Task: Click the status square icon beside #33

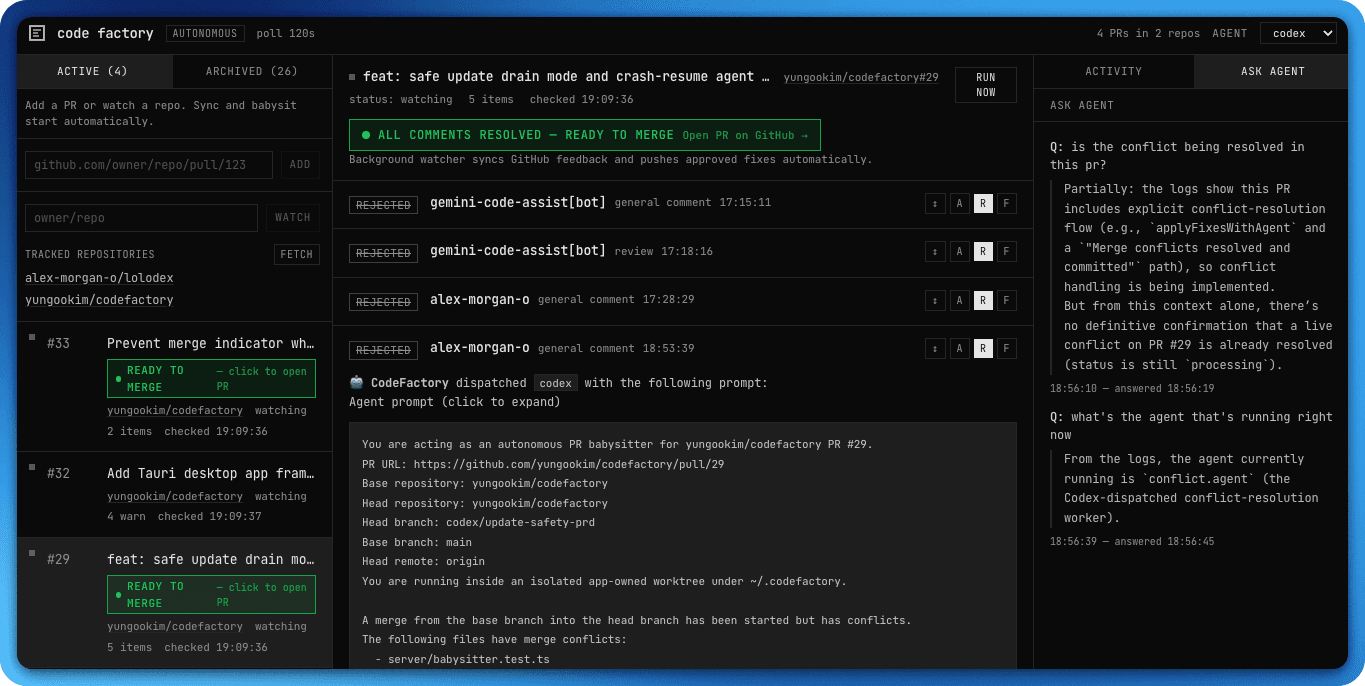Action: [32, 337]
